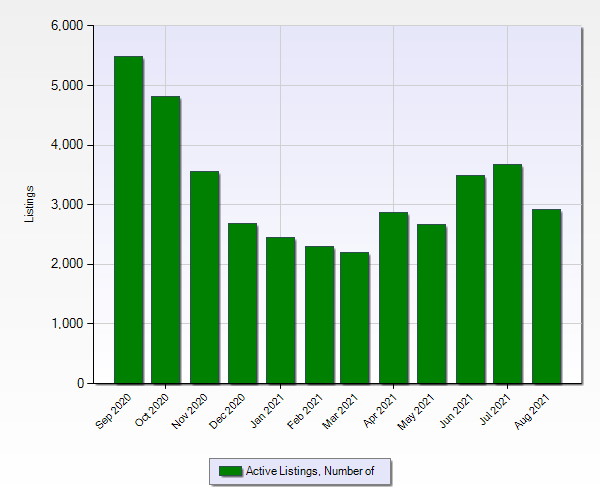Screen dimensions: 600x500
Task: Click the 'Sep 2020' x-axis label
Action: tap(114, 411)
